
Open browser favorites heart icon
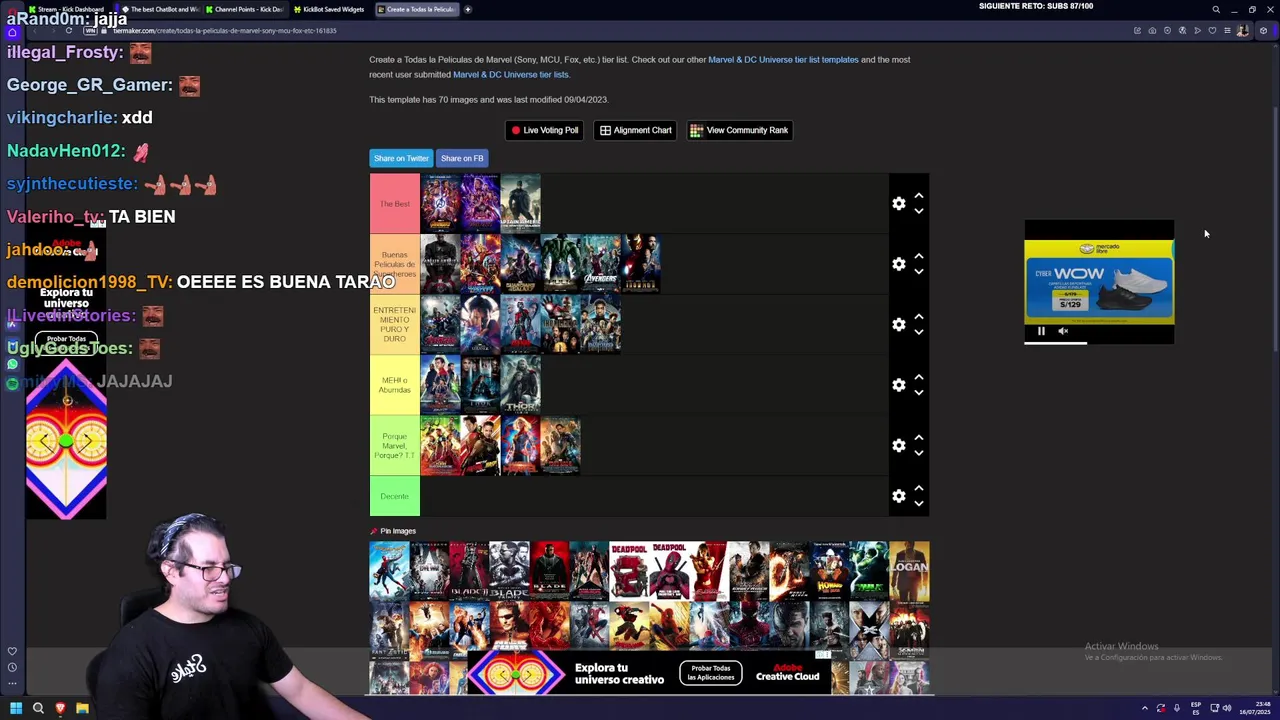(x=1212, y=31)
